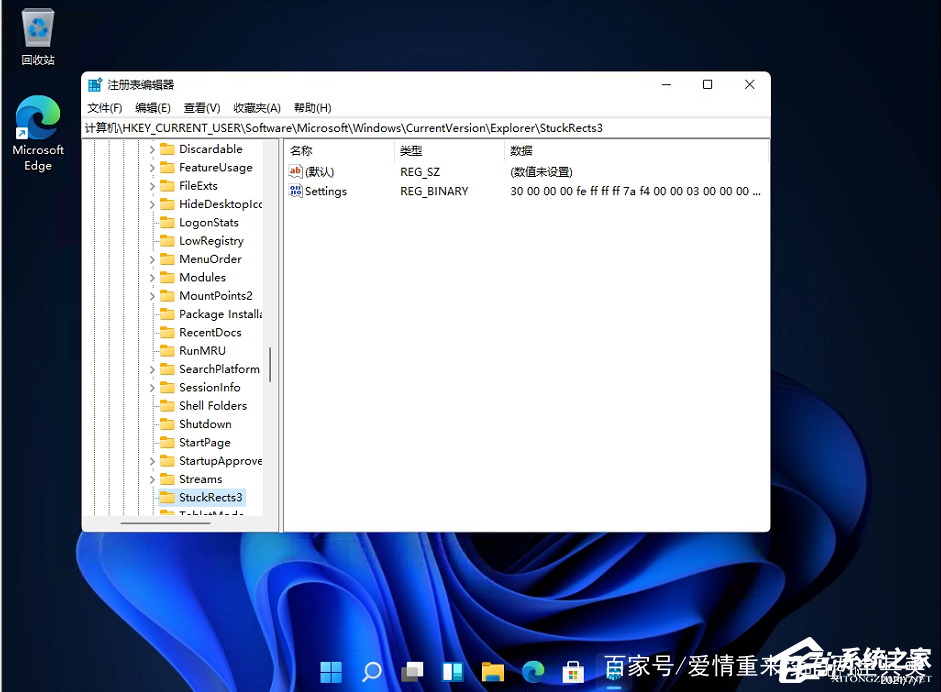Open the Windows Start button
Viewport: 941px width, 692px height.
331,672
